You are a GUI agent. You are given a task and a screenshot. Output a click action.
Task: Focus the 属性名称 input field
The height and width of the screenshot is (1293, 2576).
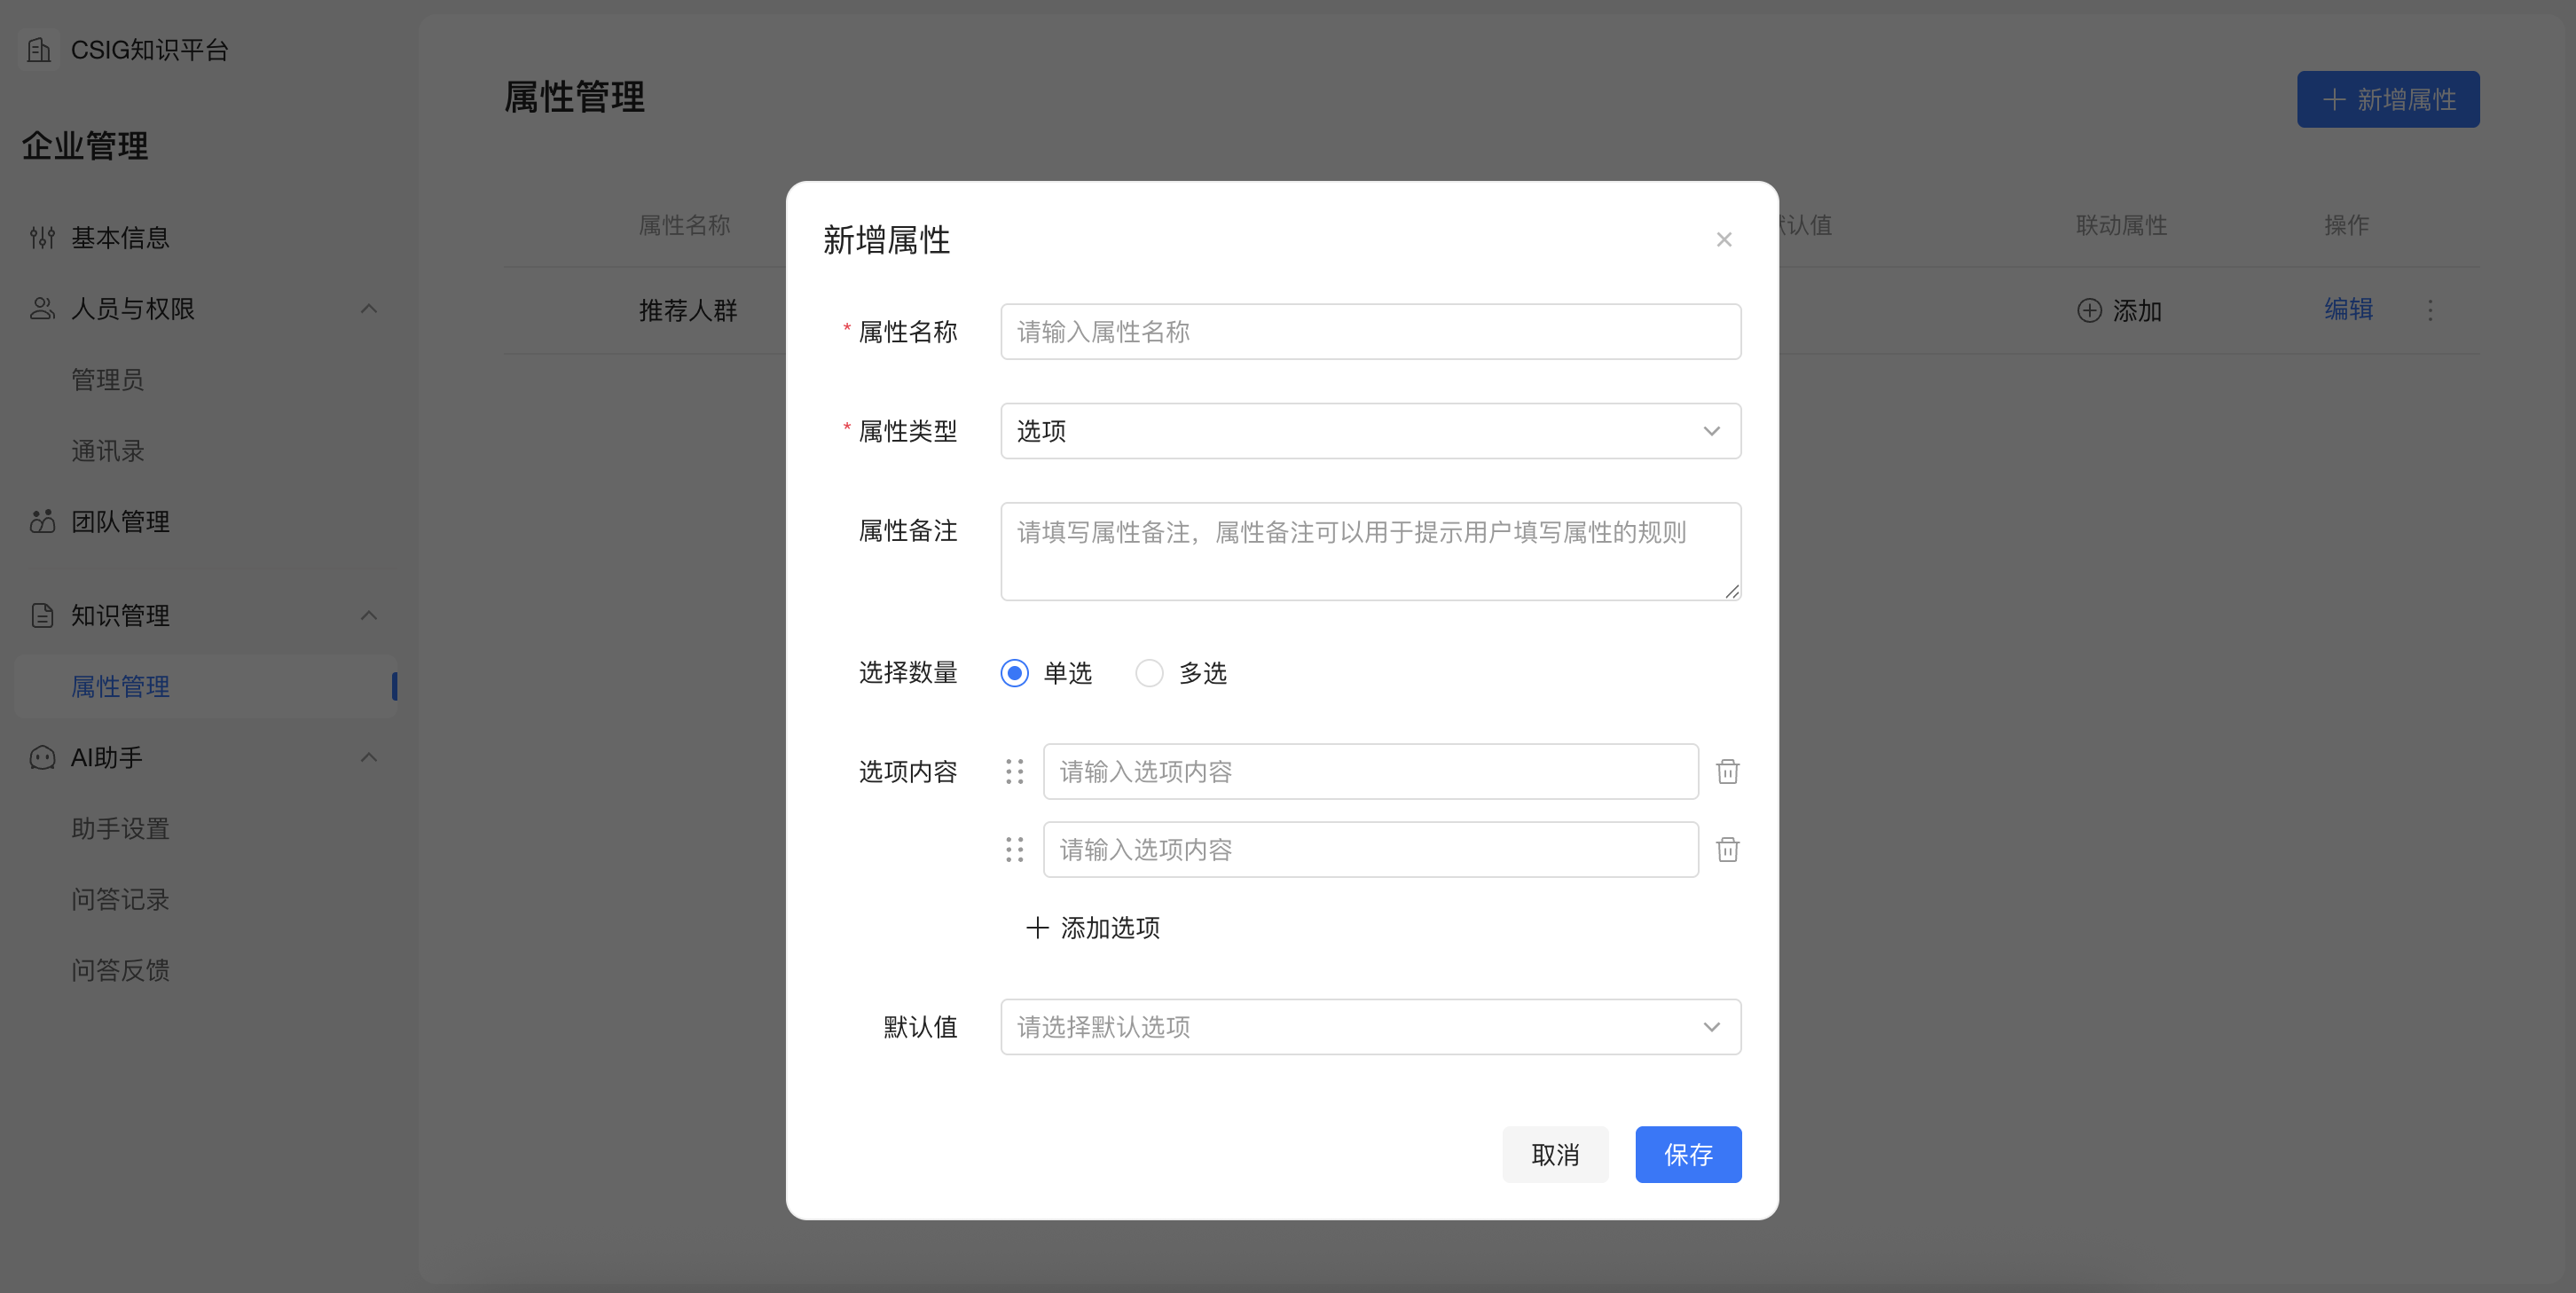(1370, 332)
